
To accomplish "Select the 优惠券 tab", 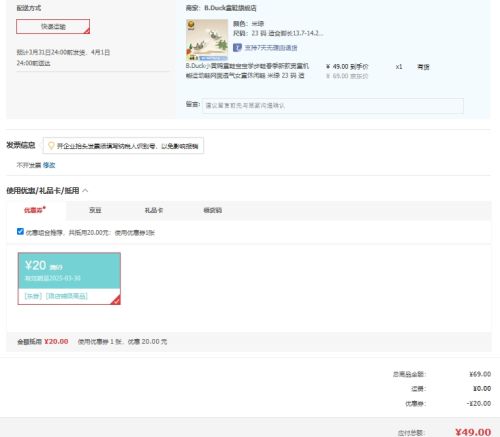I will (35, 210).
